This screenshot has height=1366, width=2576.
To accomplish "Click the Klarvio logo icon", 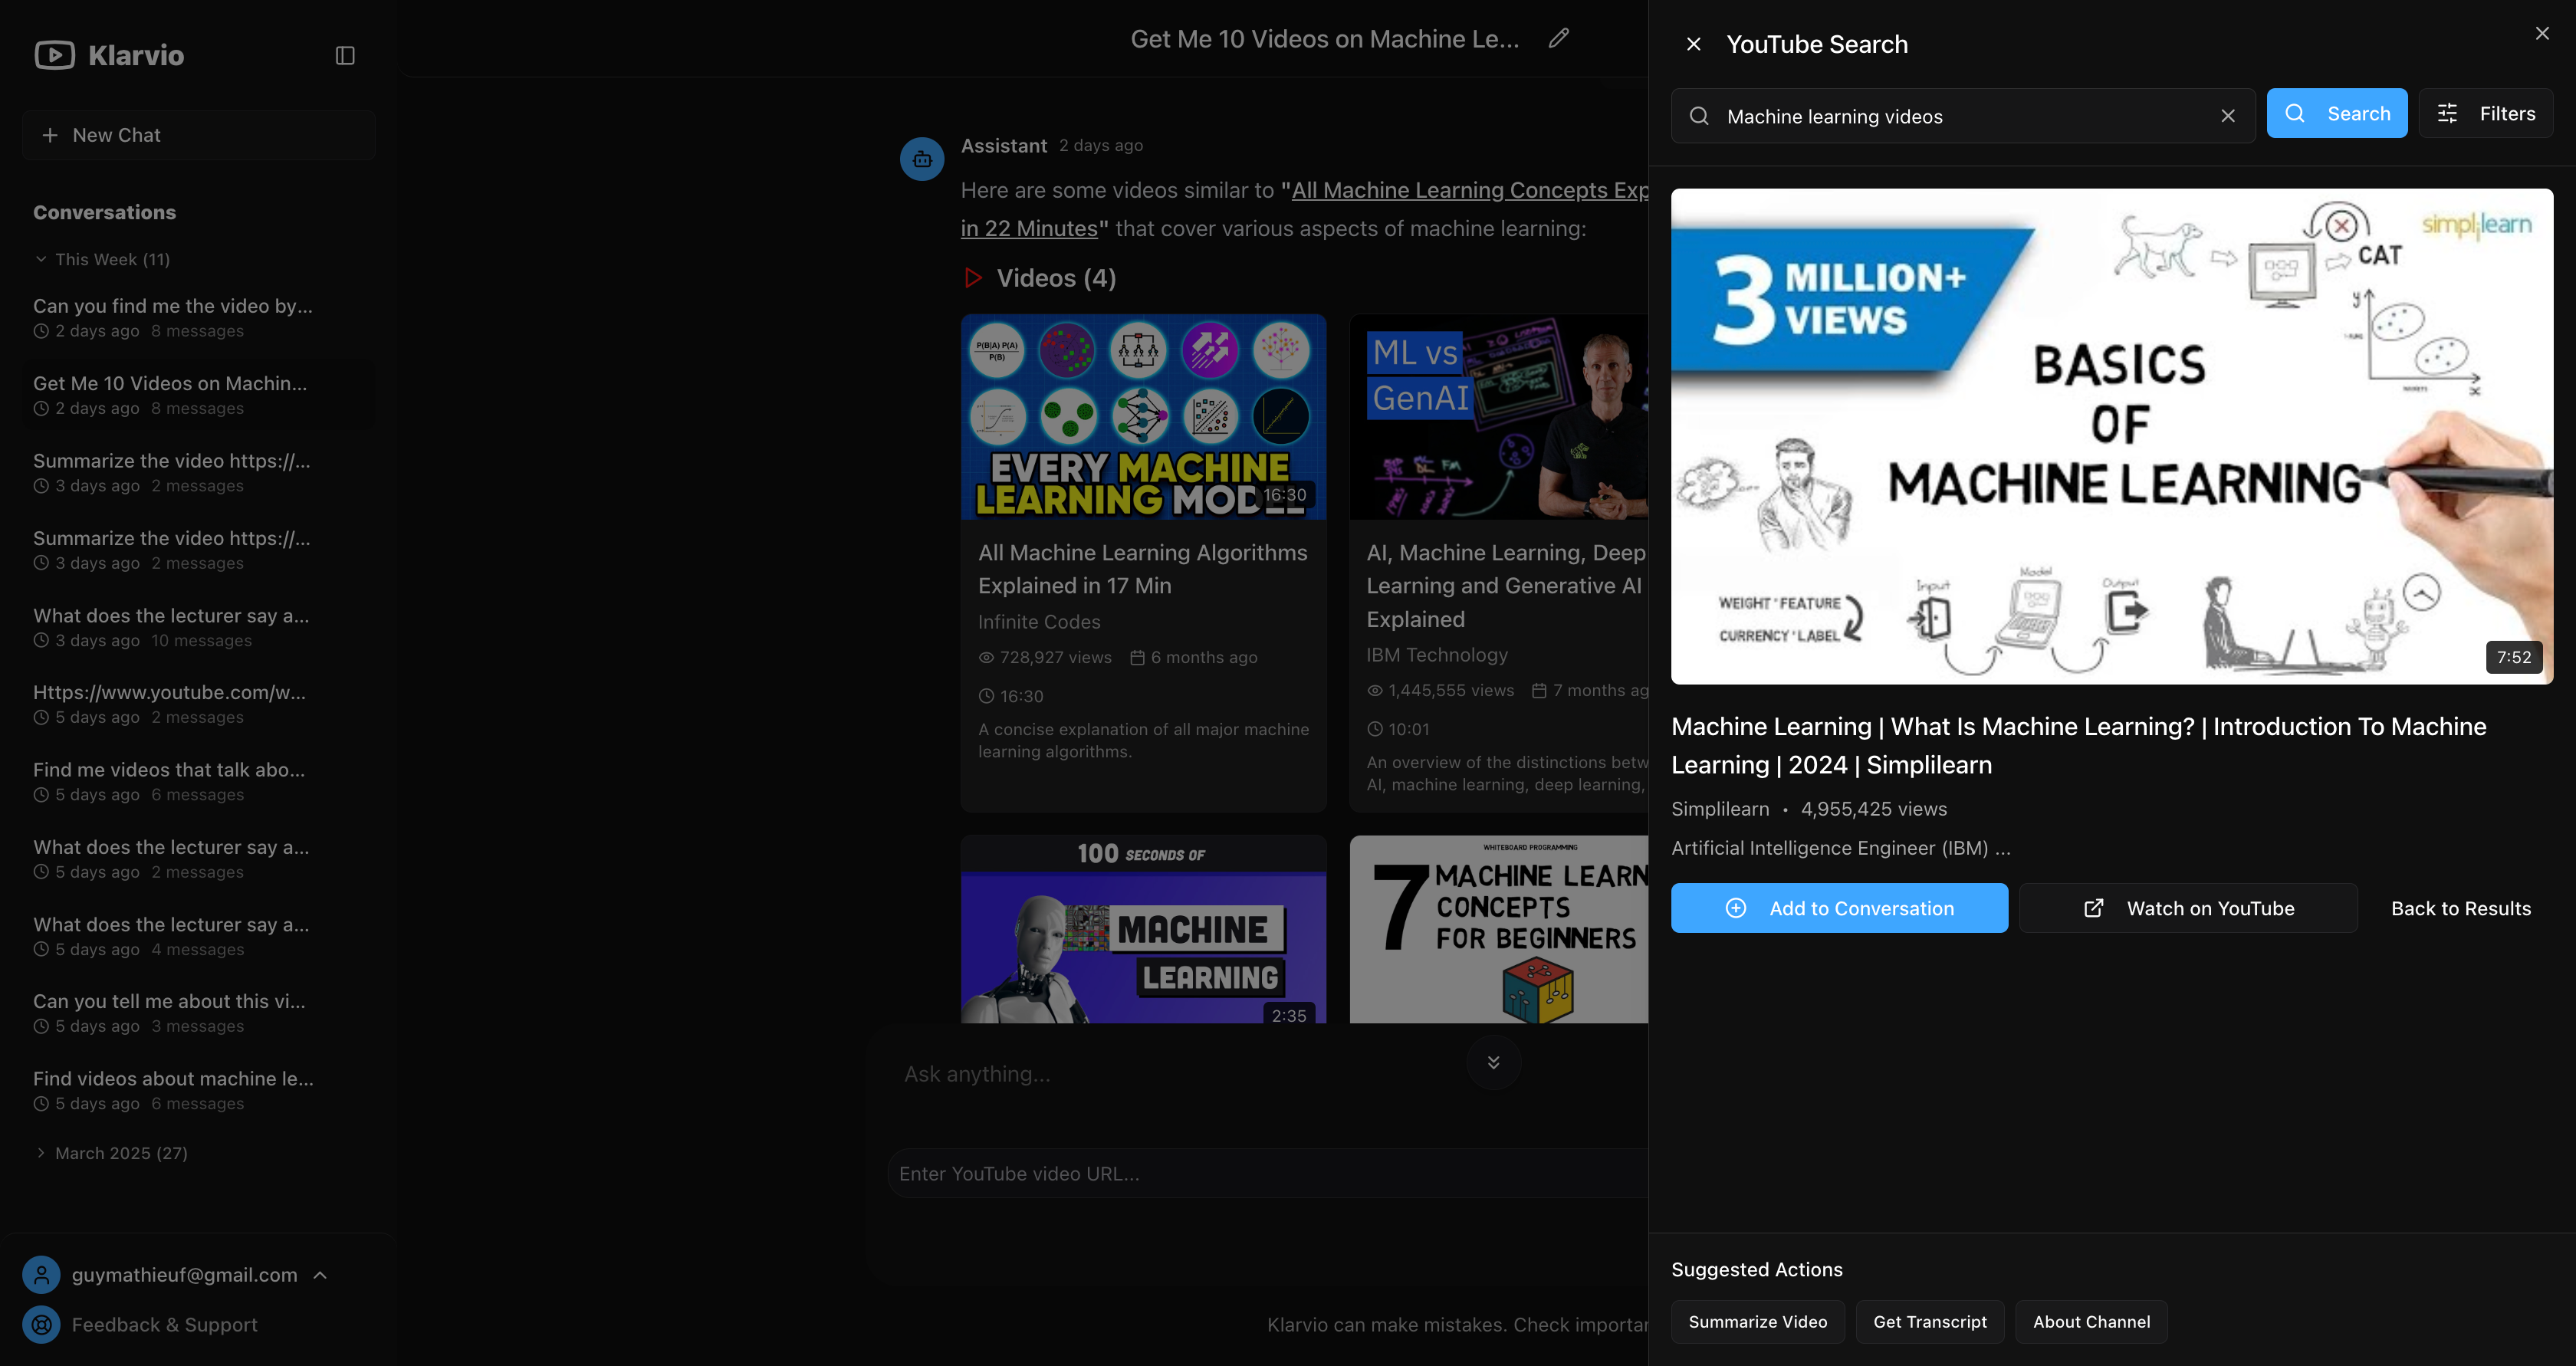I will coord(55,55).
